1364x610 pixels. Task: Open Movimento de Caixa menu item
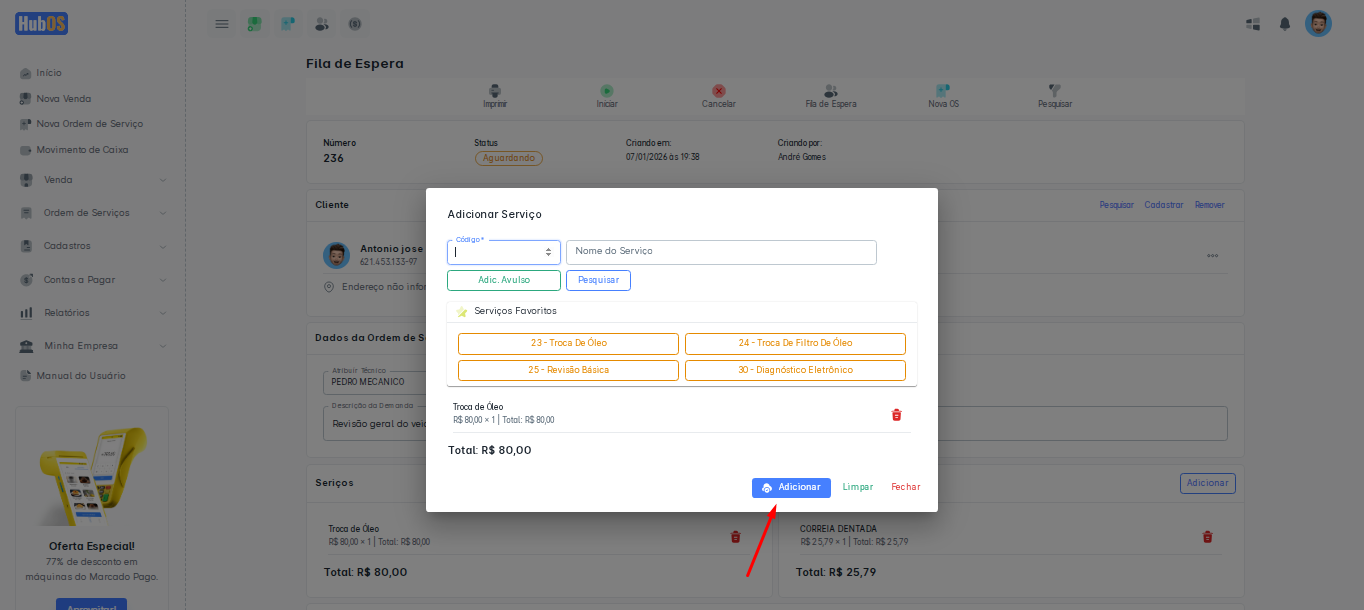82,150
